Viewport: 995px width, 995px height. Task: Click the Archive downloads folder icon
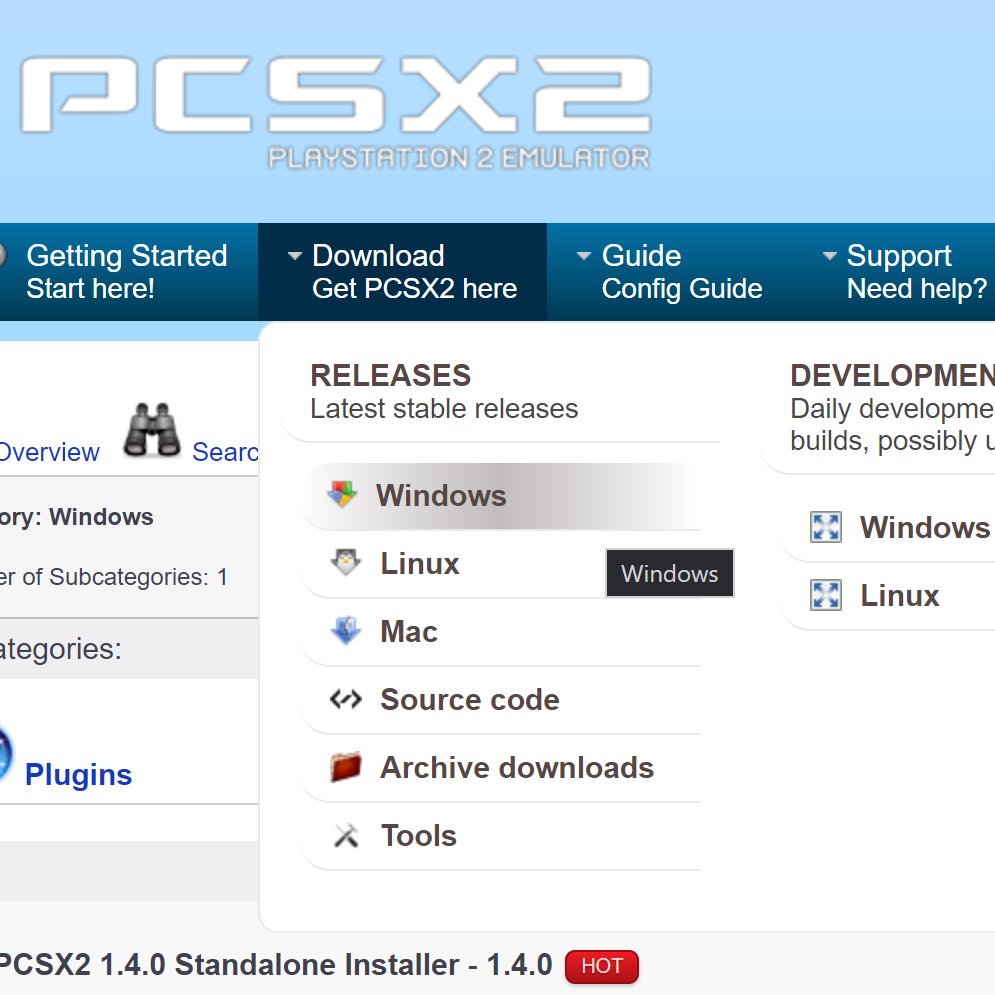(x=346, y=767)
